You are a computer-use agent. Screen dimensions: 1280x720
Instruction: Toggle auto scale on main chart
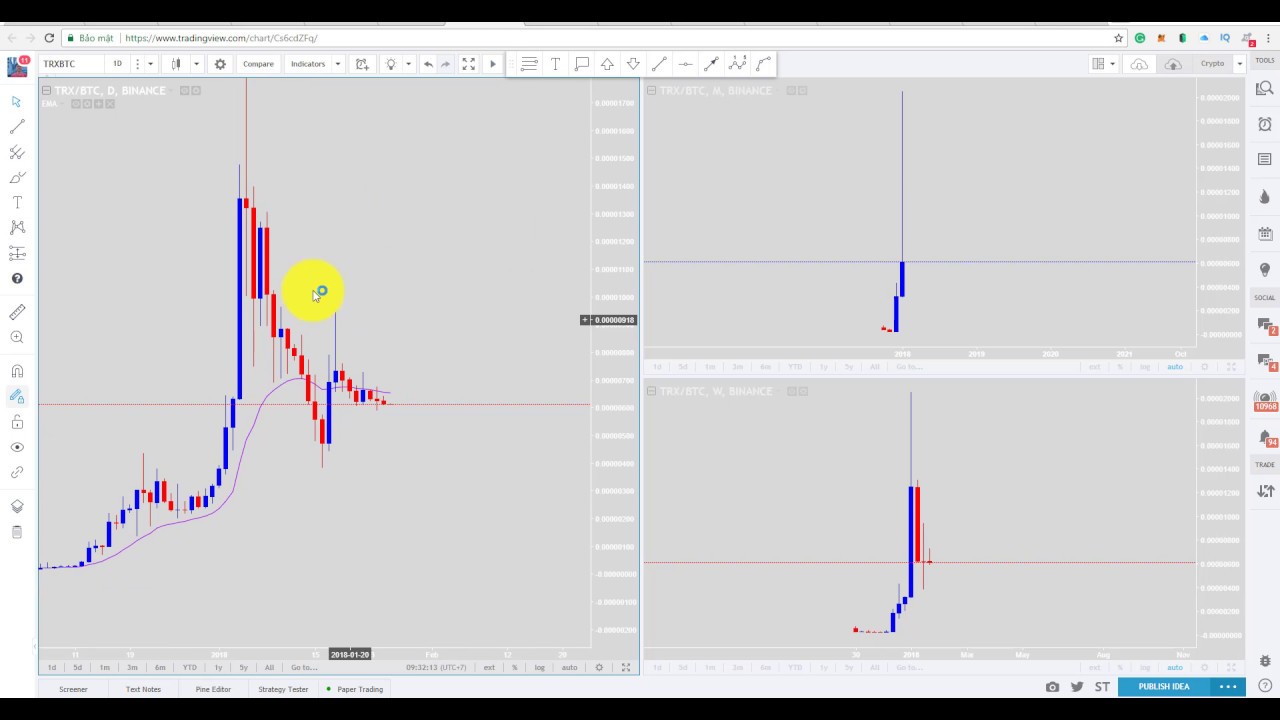569,667
